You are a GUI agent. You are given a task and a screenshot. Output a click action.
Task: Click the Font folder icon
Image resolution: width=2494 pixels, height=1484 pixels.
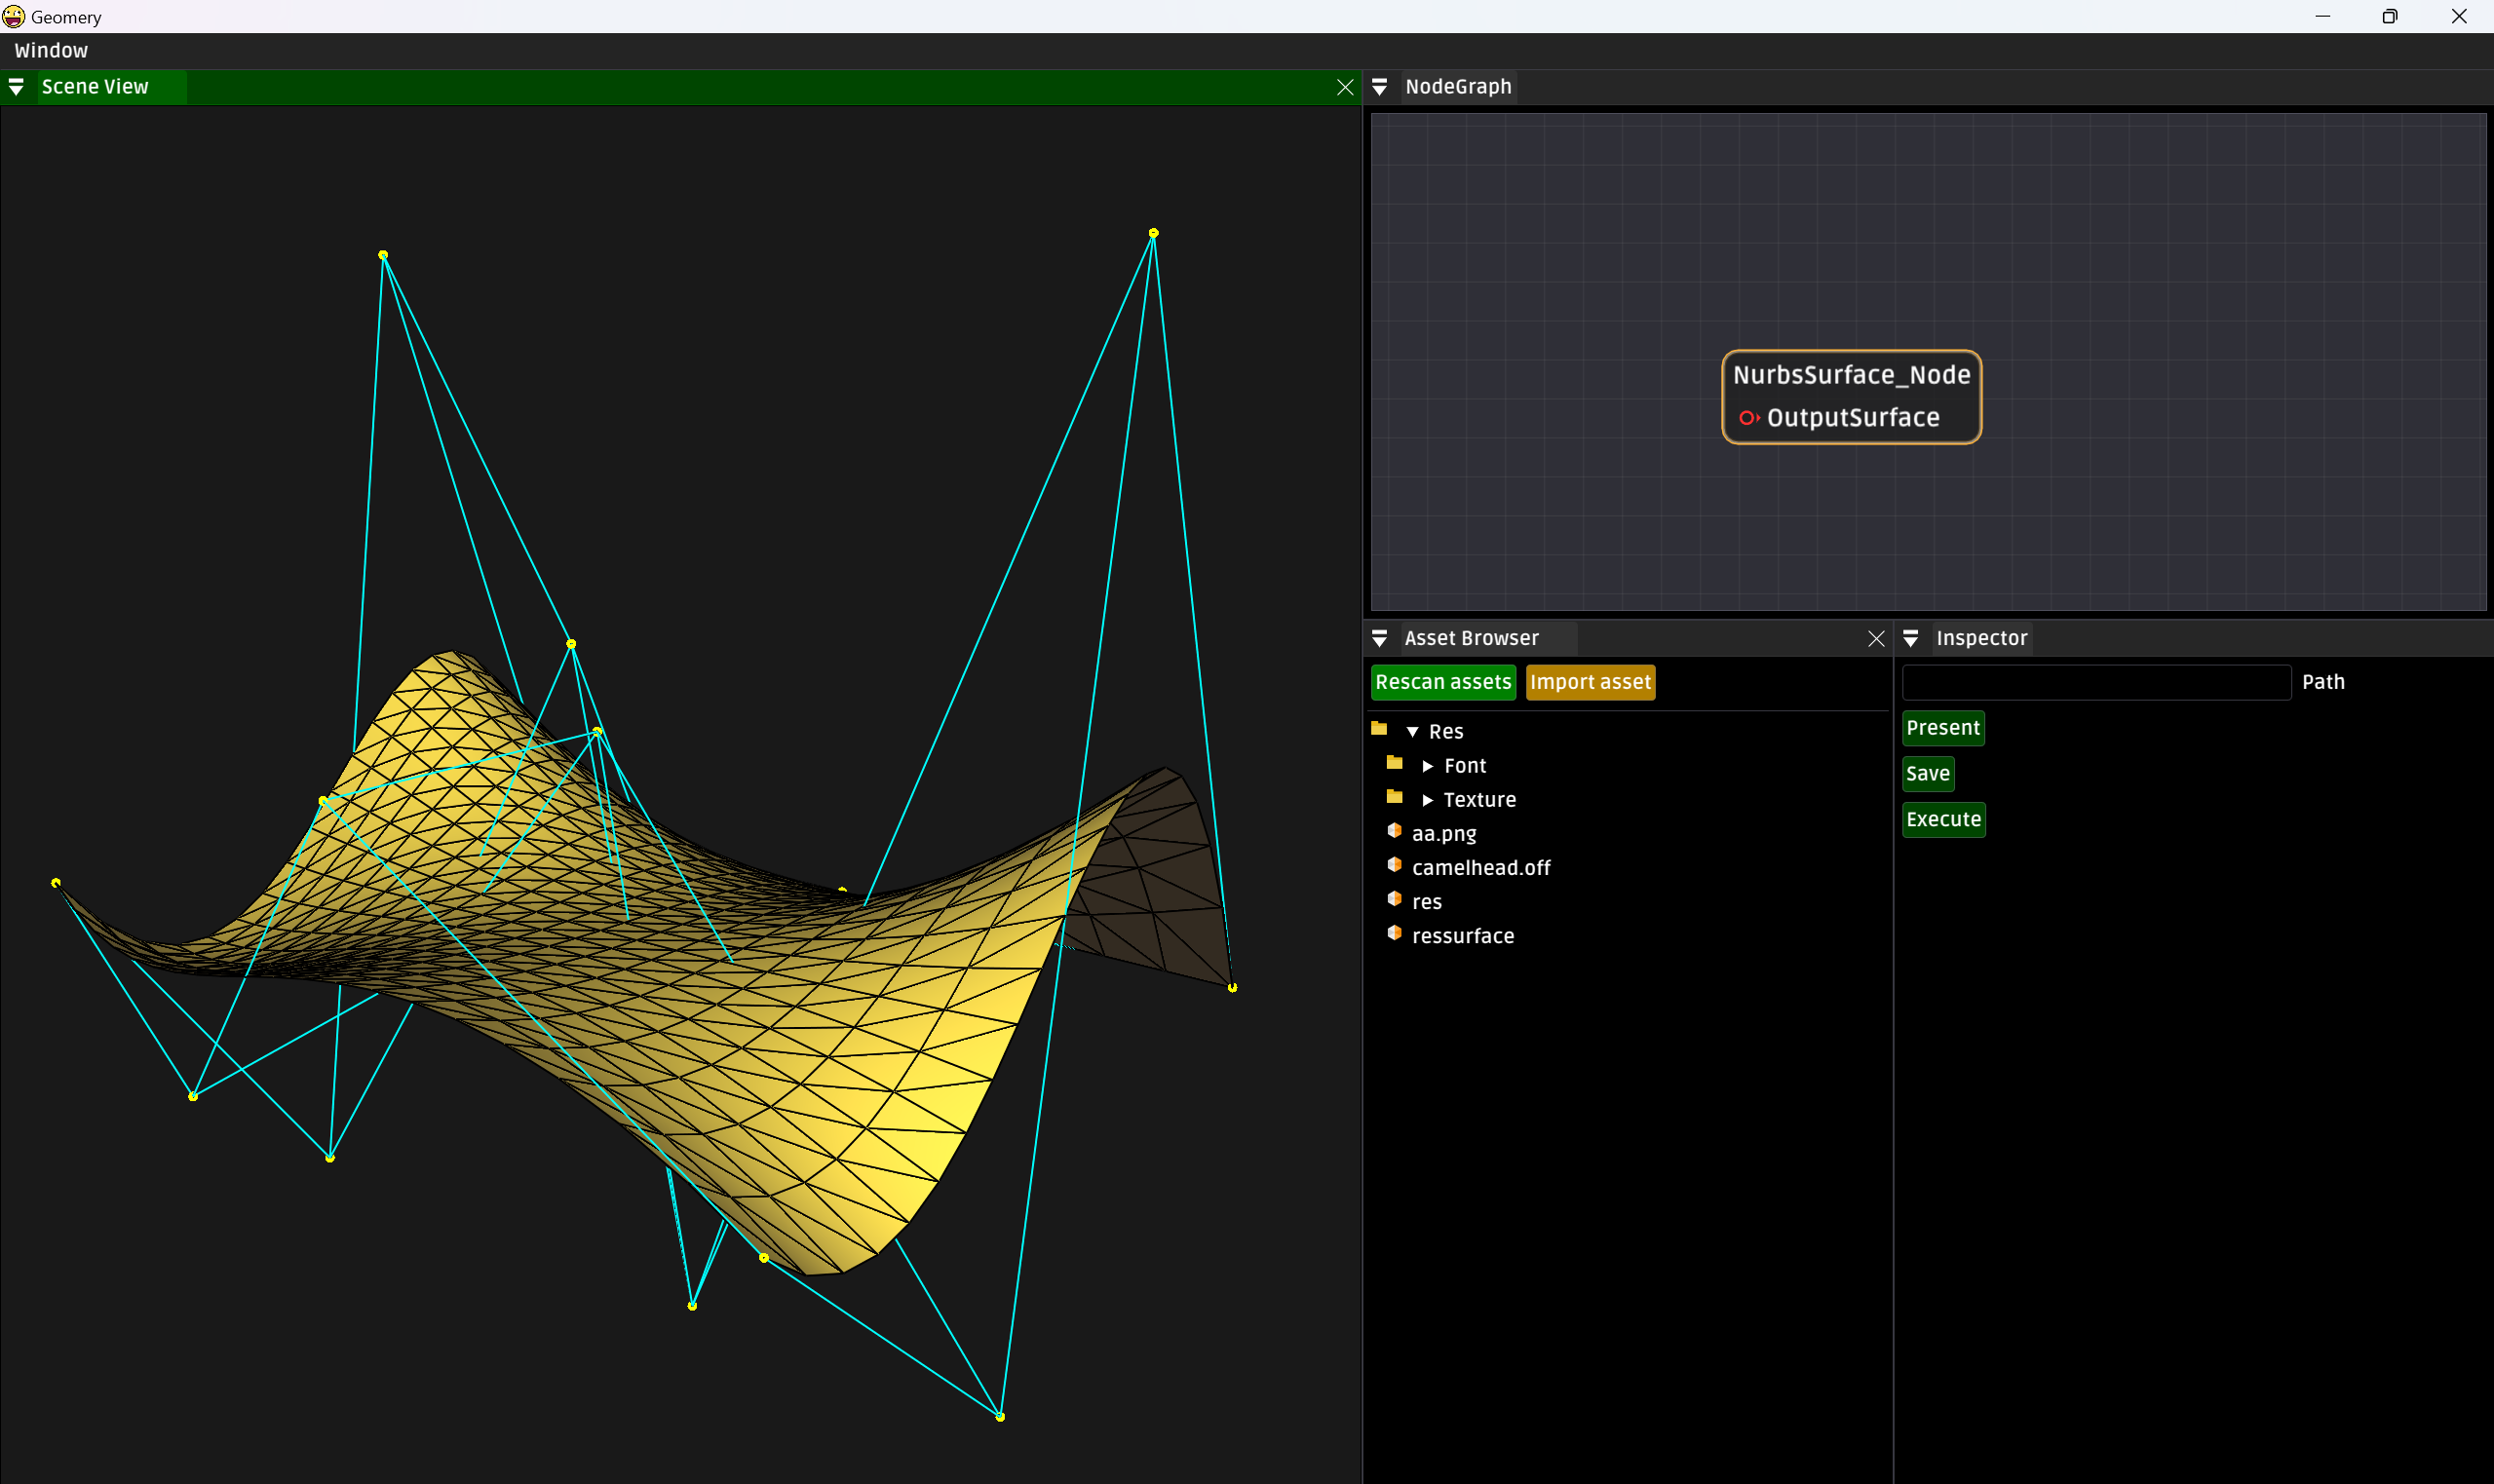pyautogui.click(x=1394, y=763)
